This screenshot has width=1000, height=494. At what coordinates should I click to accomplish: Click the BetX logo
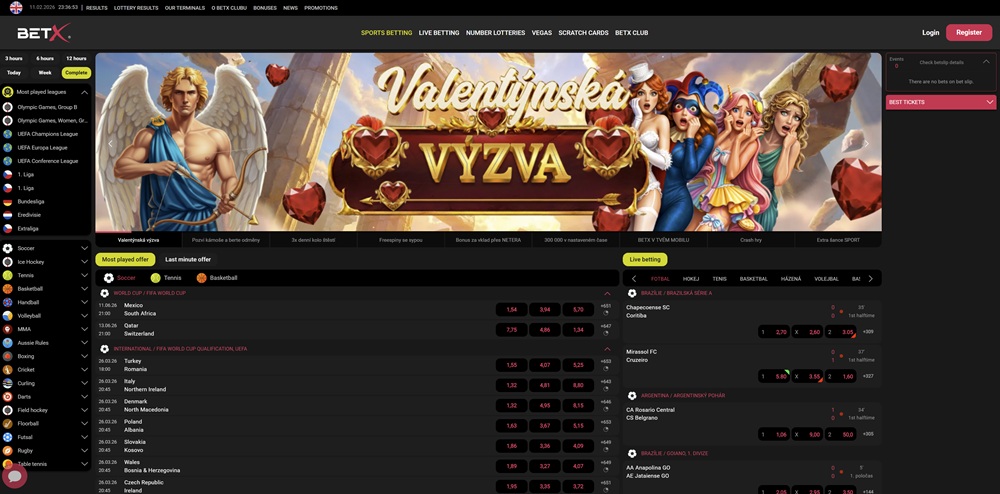tap(43, 33)
